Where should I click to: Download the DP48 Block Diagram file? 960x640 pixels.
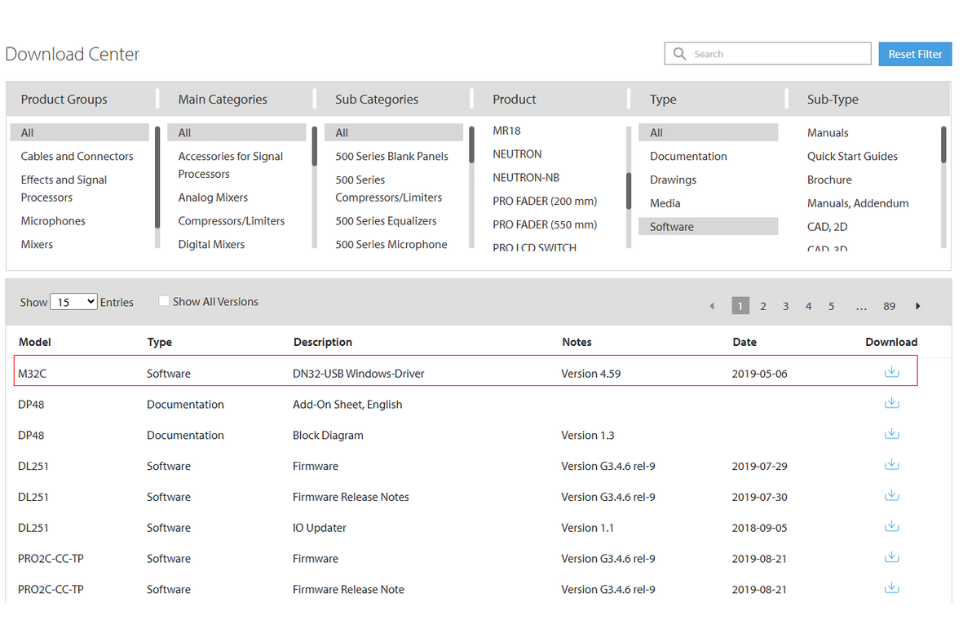(x=891, y=435)
